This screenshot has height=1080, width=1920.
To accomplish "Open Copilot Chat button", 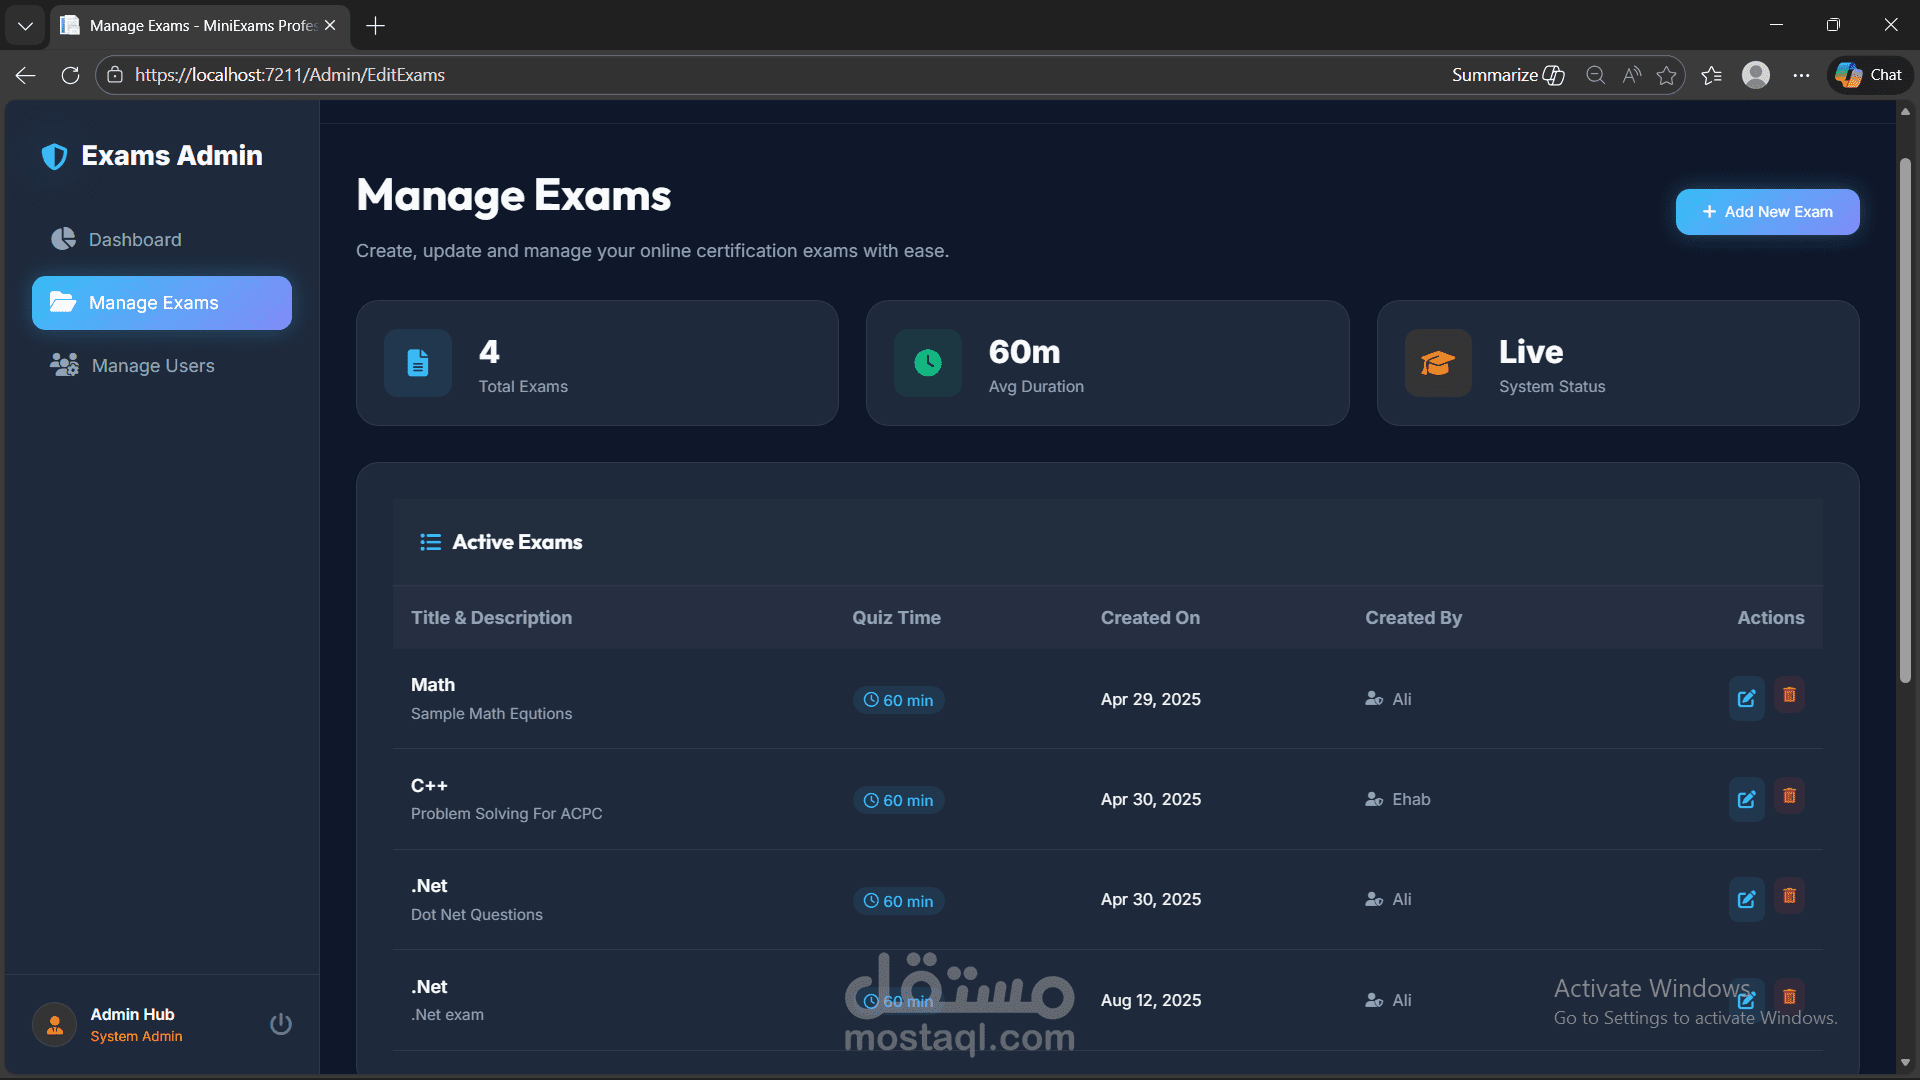I will click(x=1870, y=75).
